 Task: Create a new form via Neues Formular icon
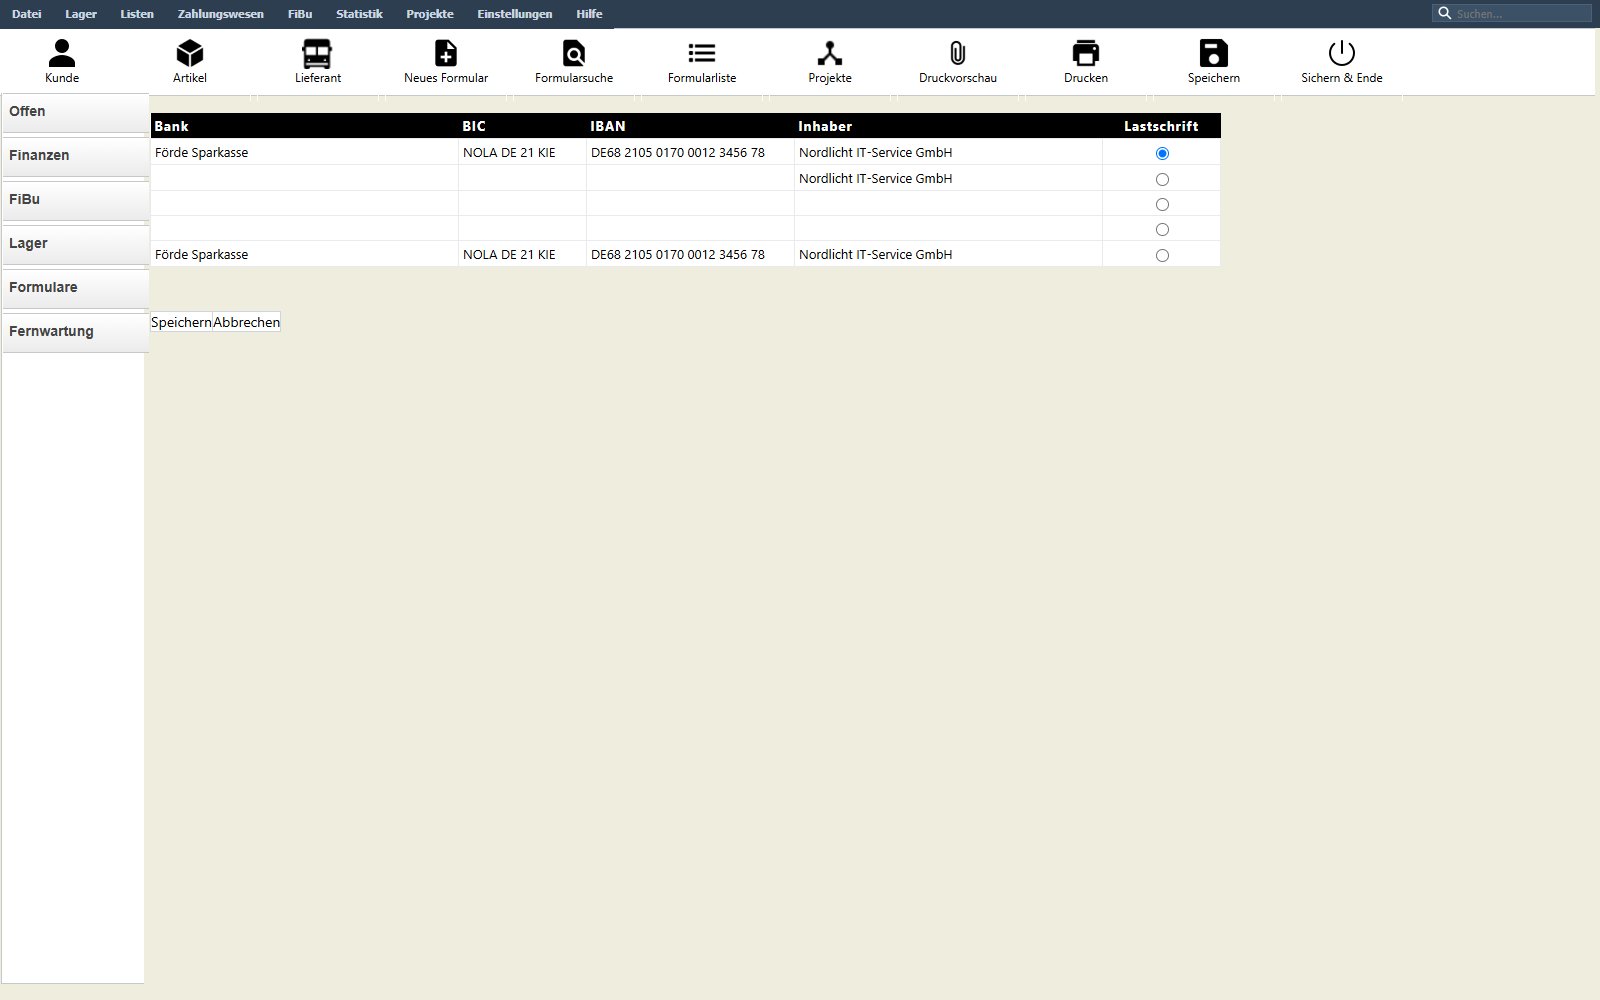(x=446, y=53)
